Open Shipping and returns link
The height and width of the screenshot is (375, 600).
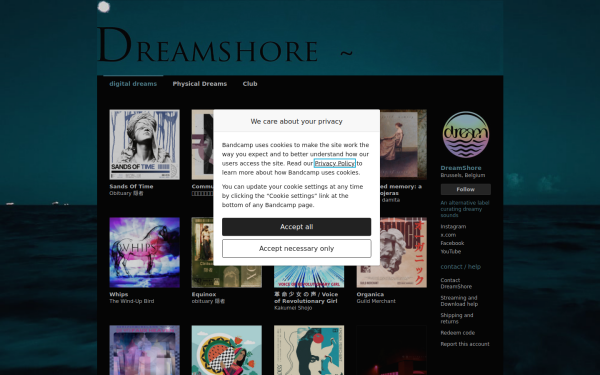click(457, 319)
